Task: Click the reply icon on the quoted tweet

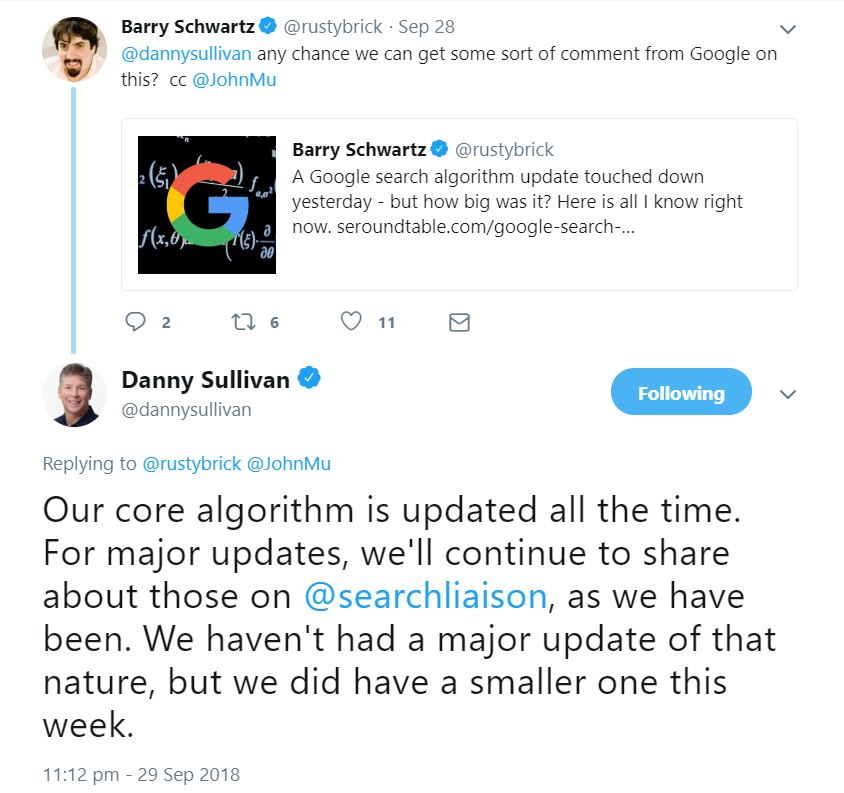Action: (134, 321)
